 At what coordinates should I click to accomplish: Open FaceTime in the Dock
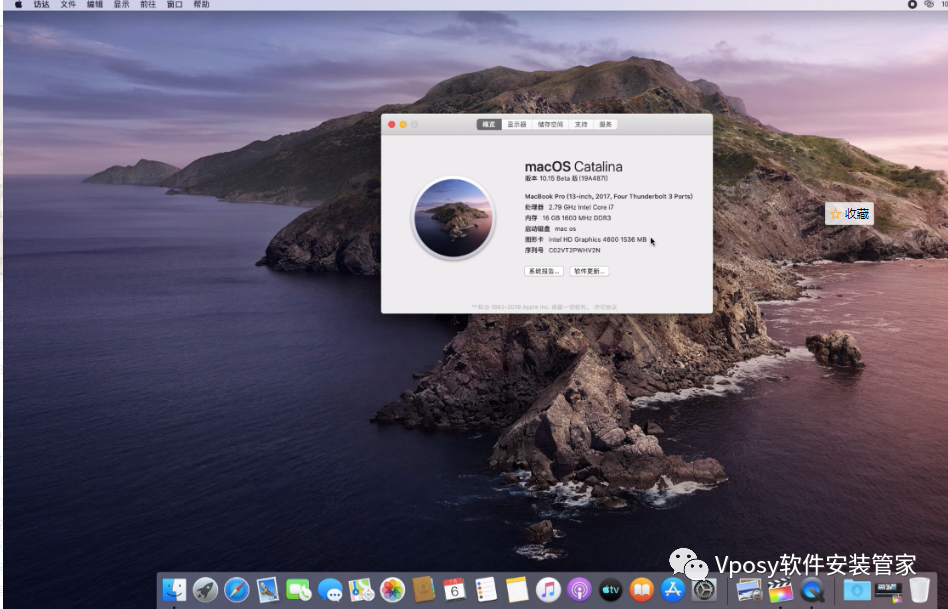298,590
